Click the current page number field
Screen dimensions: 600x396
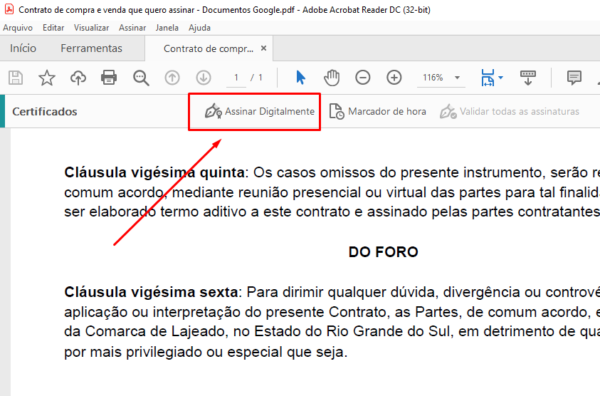point(236,78)
